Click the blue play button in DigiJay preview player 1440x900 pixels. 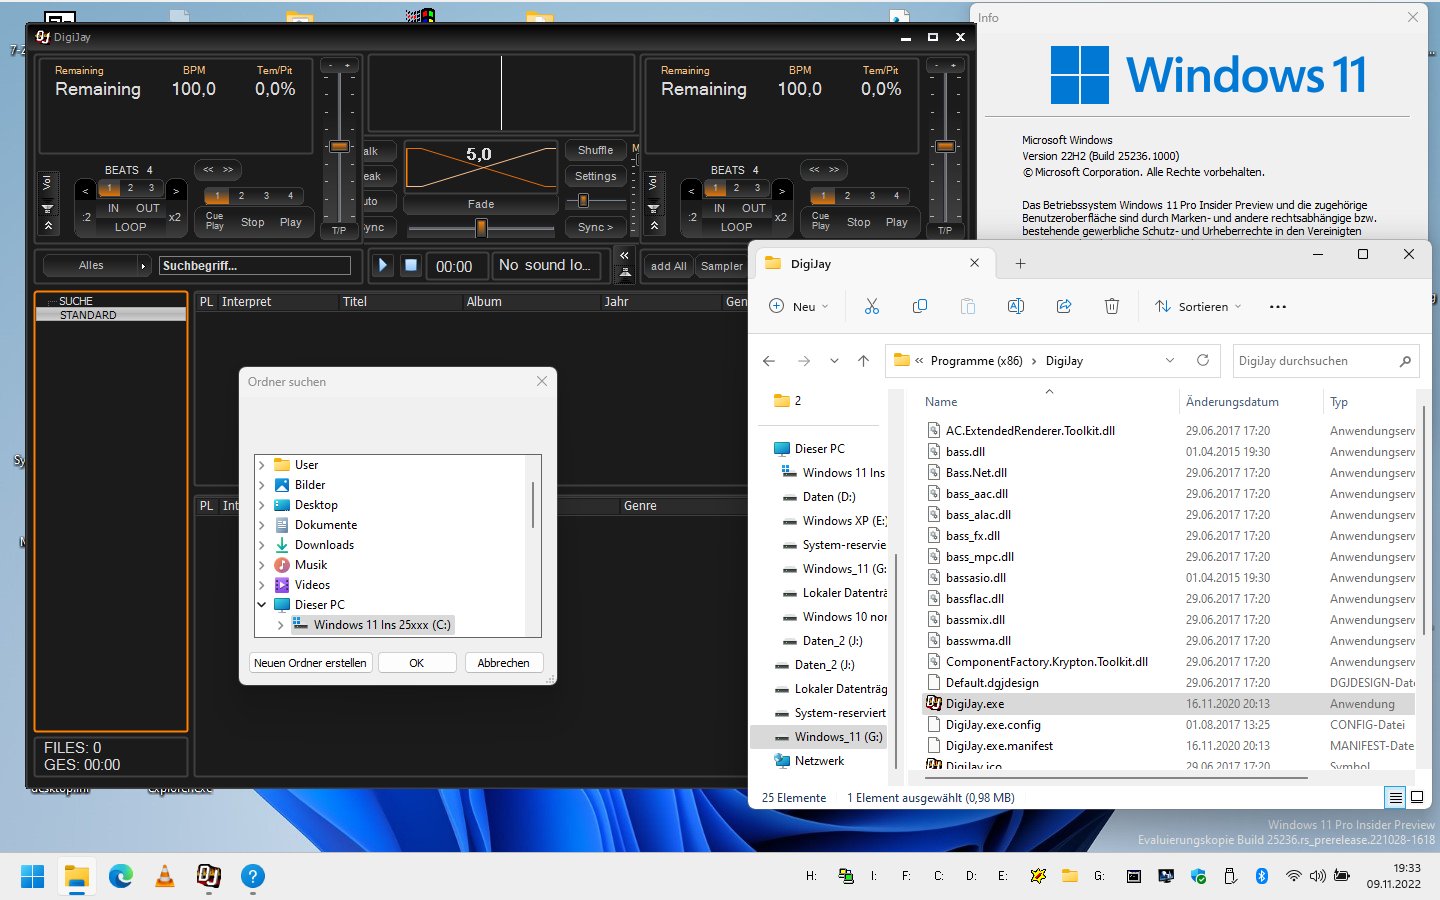[382, 265]
